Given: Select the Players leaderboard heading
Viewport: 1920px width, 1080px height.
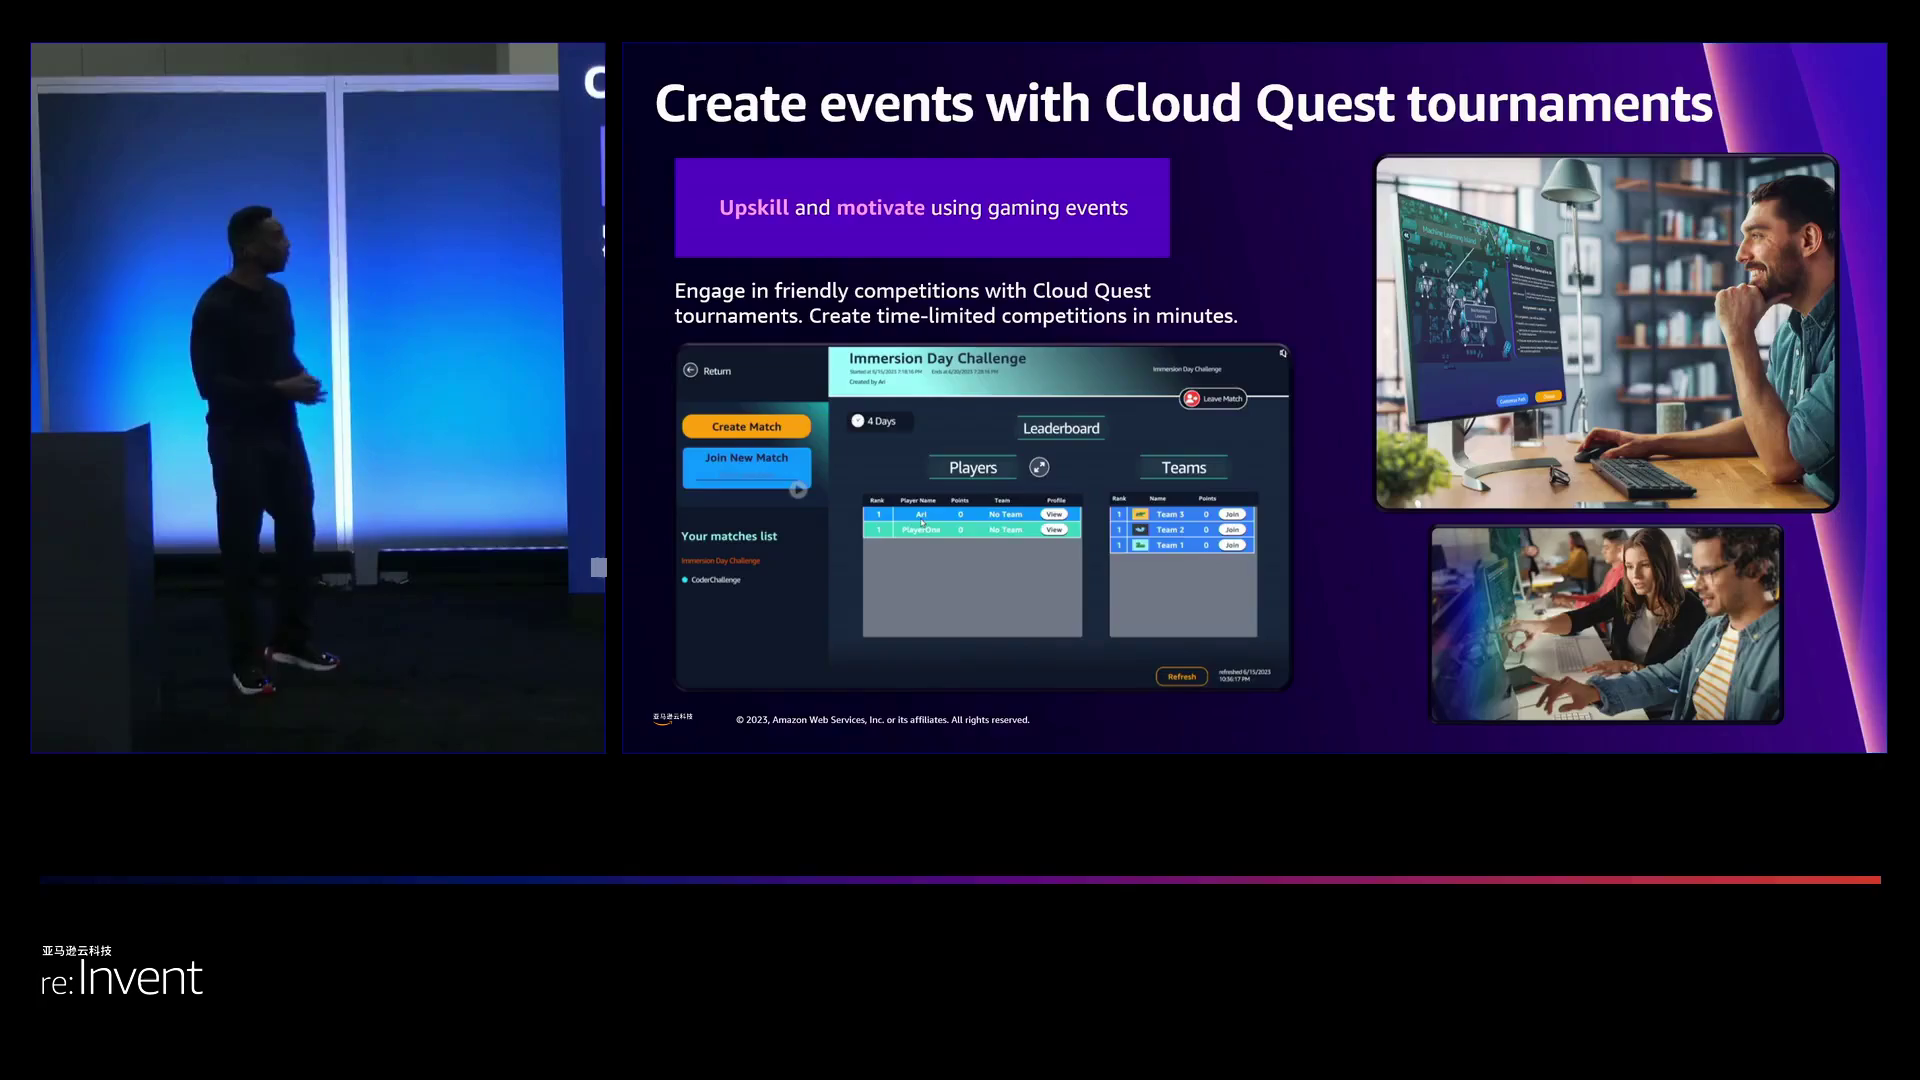Looking at the screenshot, I should [x=973, y=467].
